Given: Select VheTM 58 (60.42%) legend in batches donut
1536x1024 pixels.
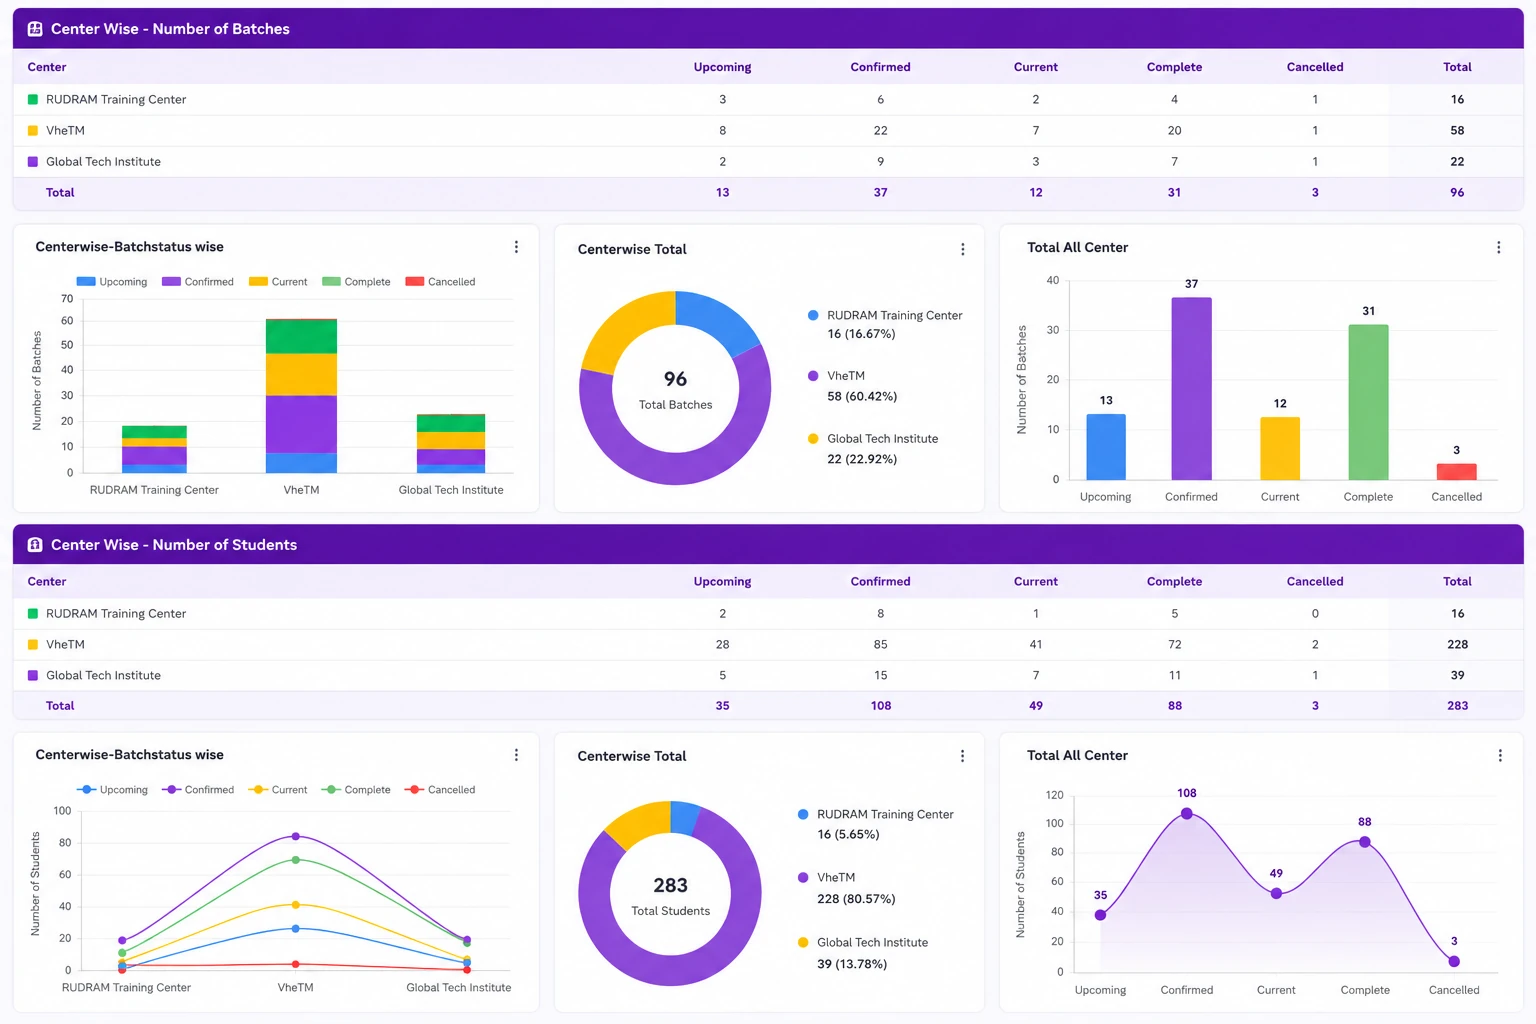Looking at the screenshot, I should [x=853, y=386].
